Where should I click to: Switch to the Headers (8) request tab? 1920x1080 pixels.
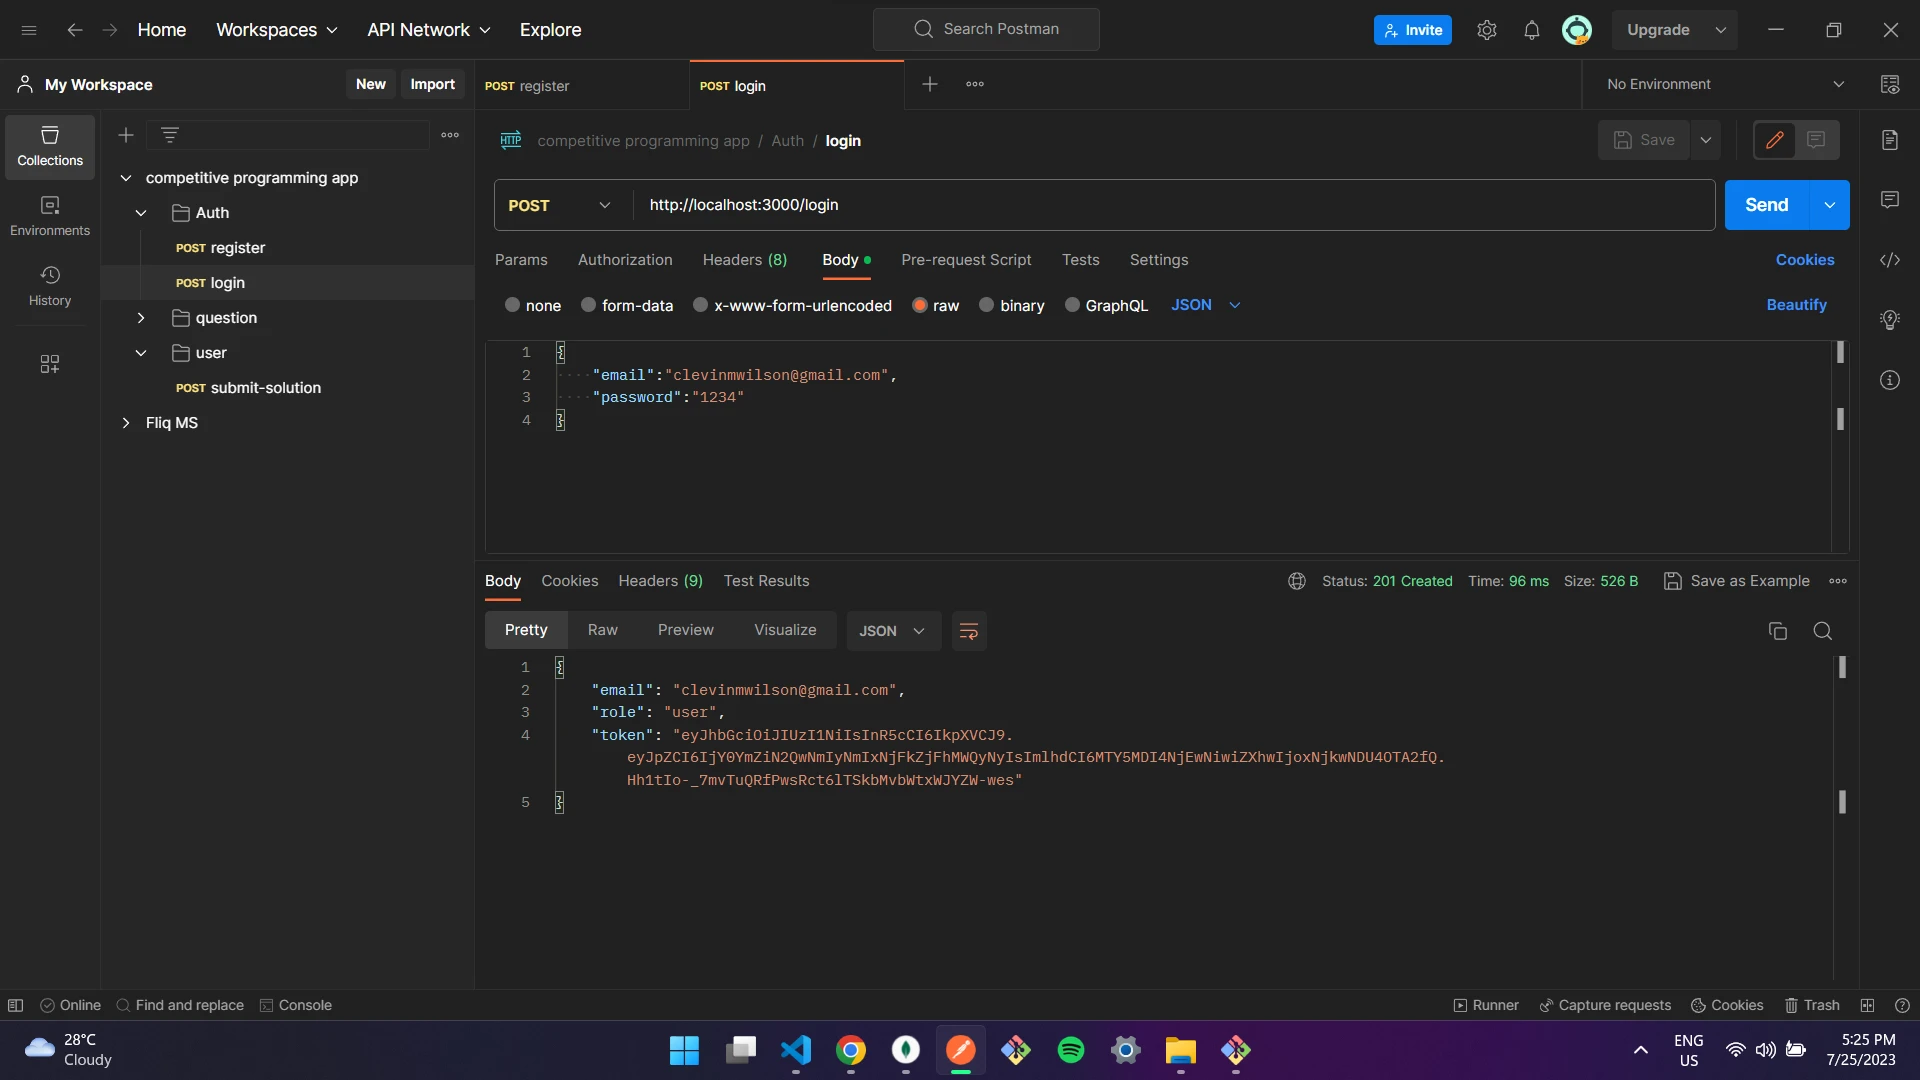click(745, 260)
